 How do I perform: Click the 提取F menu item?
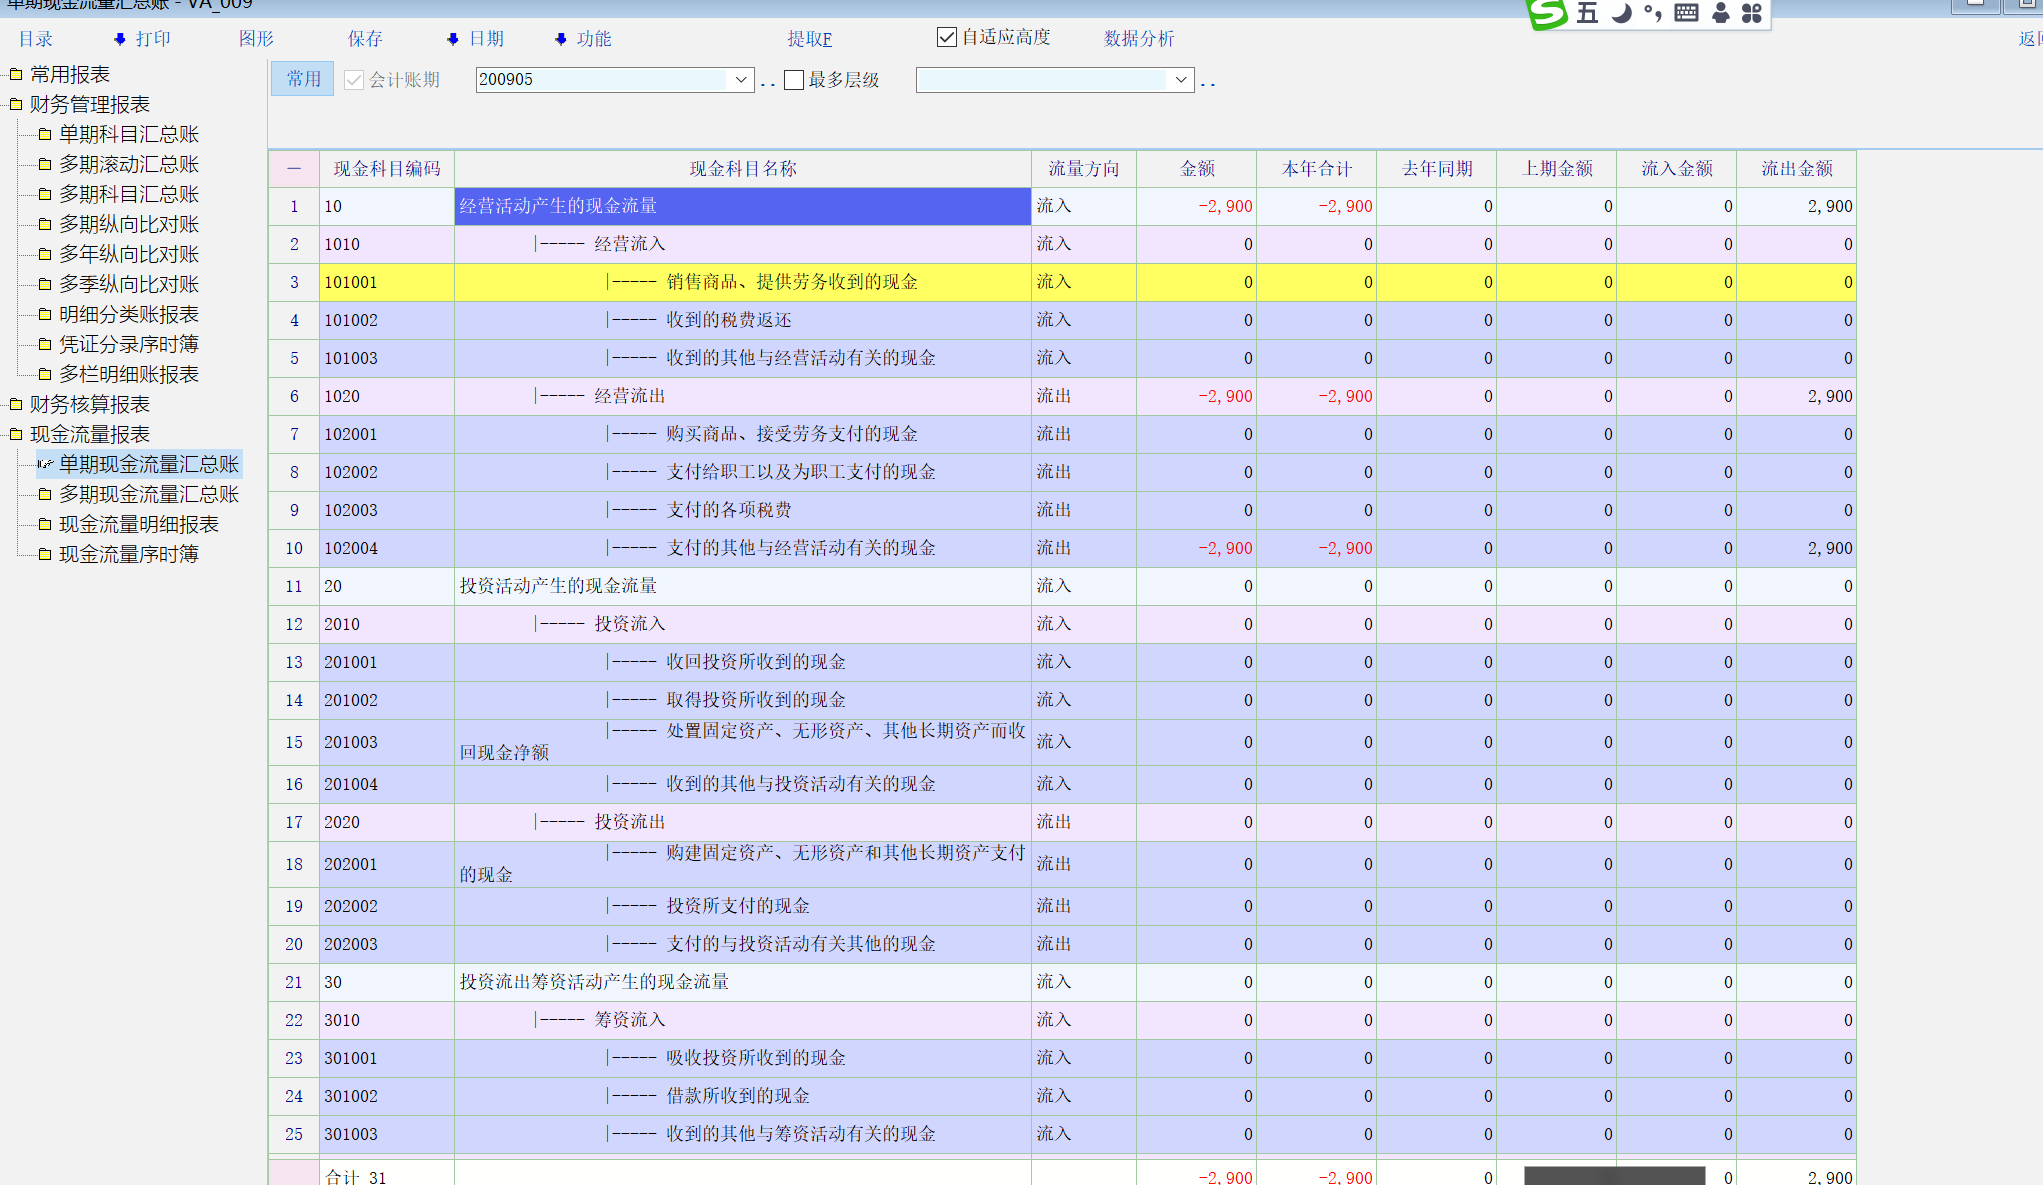coord(810,39)
